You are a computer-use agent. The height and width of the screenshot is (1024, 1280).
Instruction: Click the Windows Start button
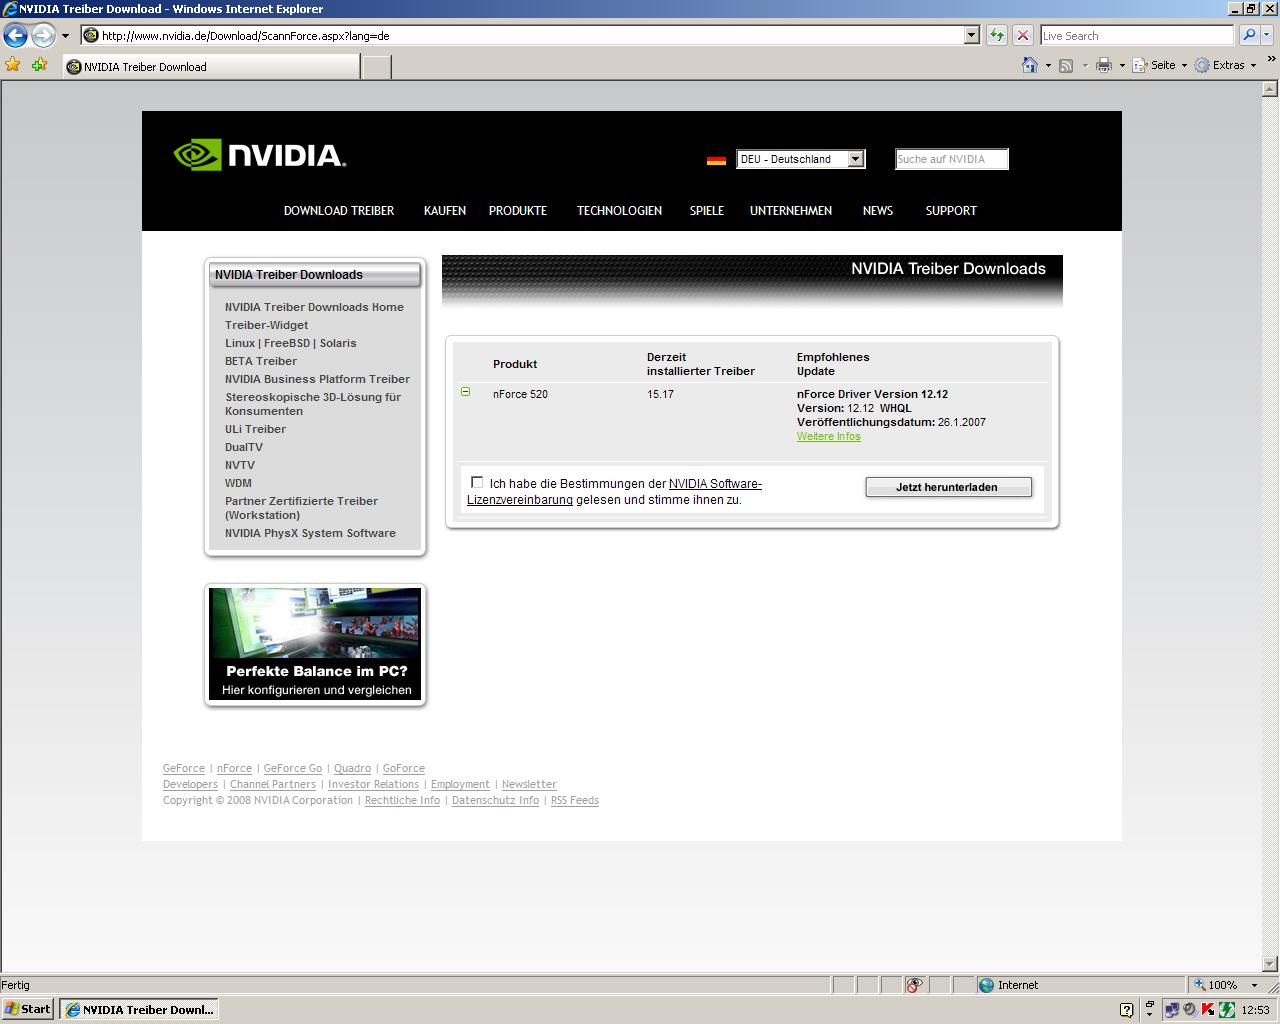pyautogui.click(x=28, y=1009)
